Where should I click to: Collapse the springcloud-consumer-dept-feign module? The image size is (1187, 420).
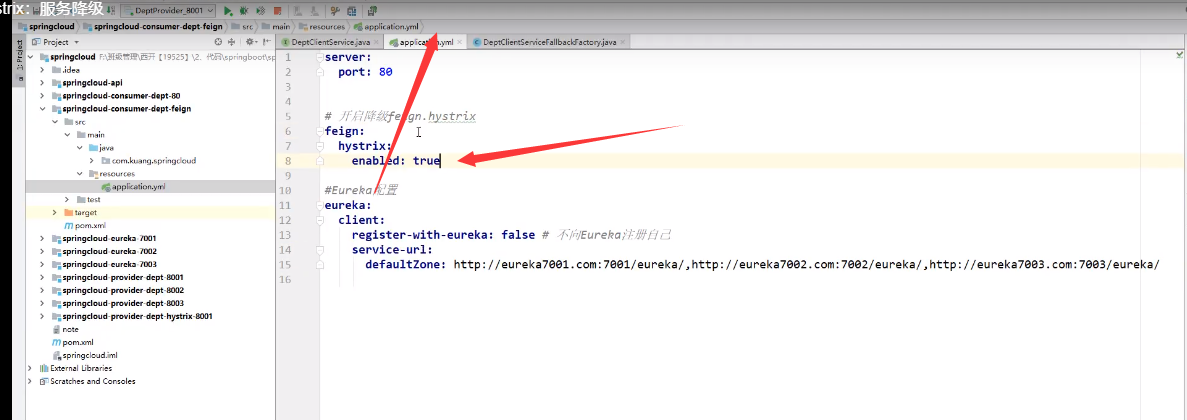point(42,108)
